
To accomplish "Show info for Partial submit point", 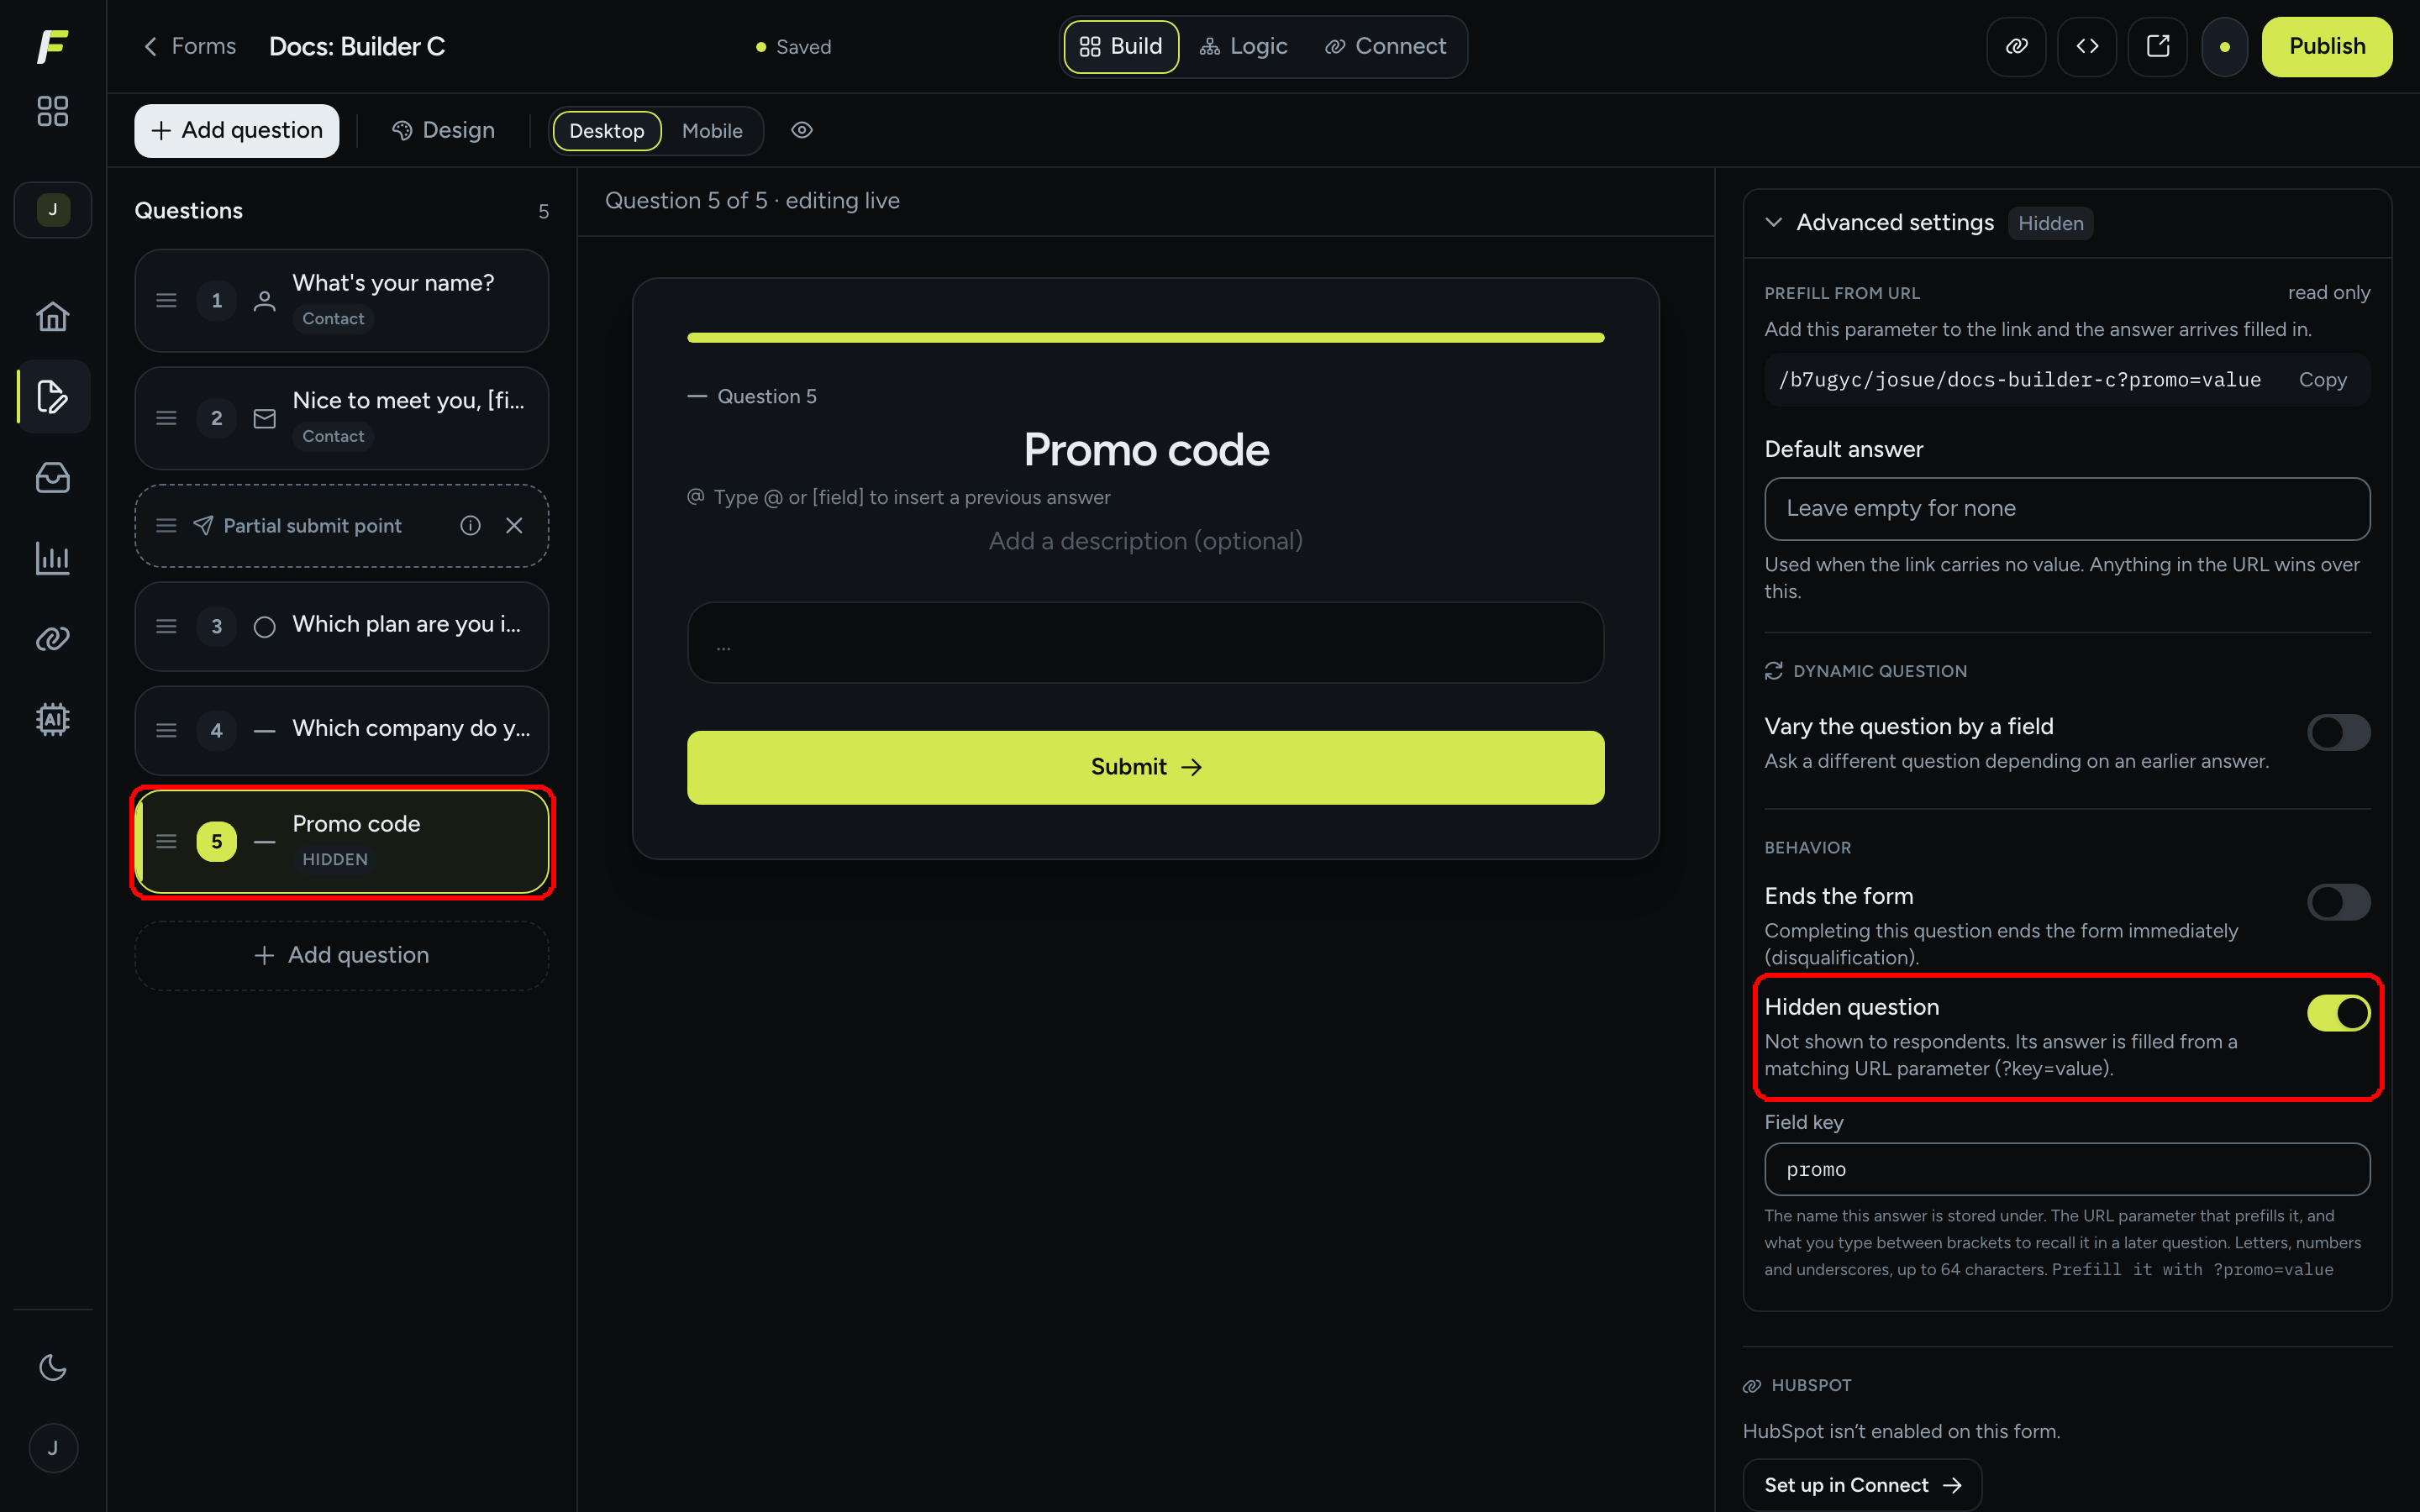I will [470, 525].
